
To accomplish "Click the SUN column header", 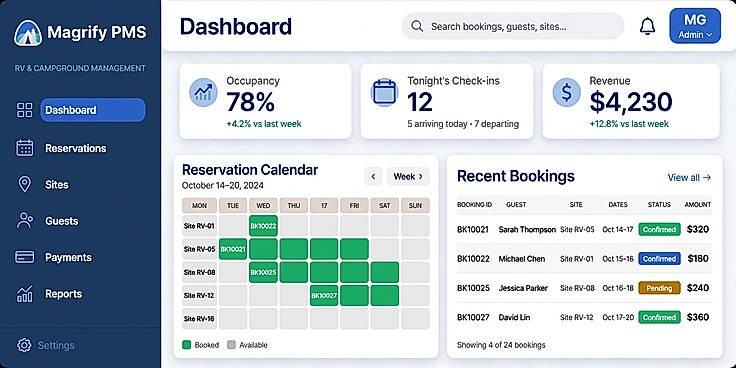I will pos(415,206).
